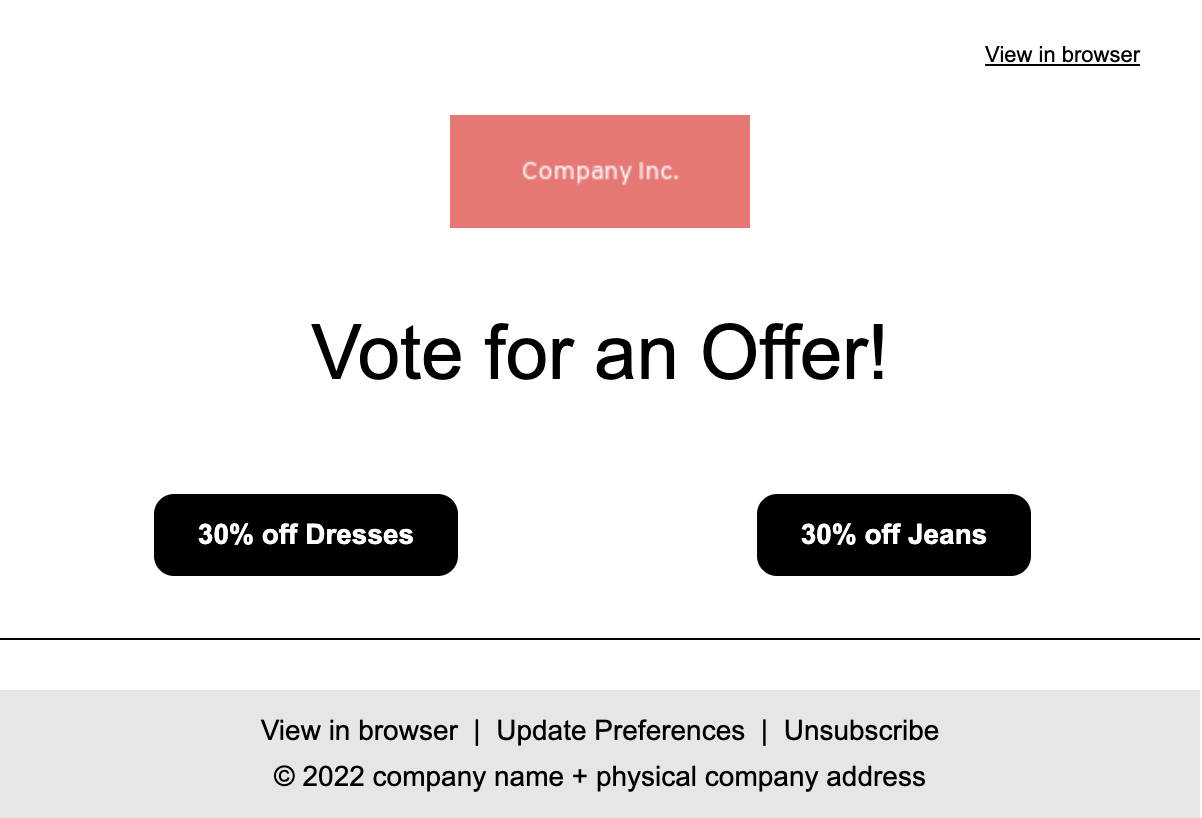Select the Vote for an Offer! heading

coord(600,352)
